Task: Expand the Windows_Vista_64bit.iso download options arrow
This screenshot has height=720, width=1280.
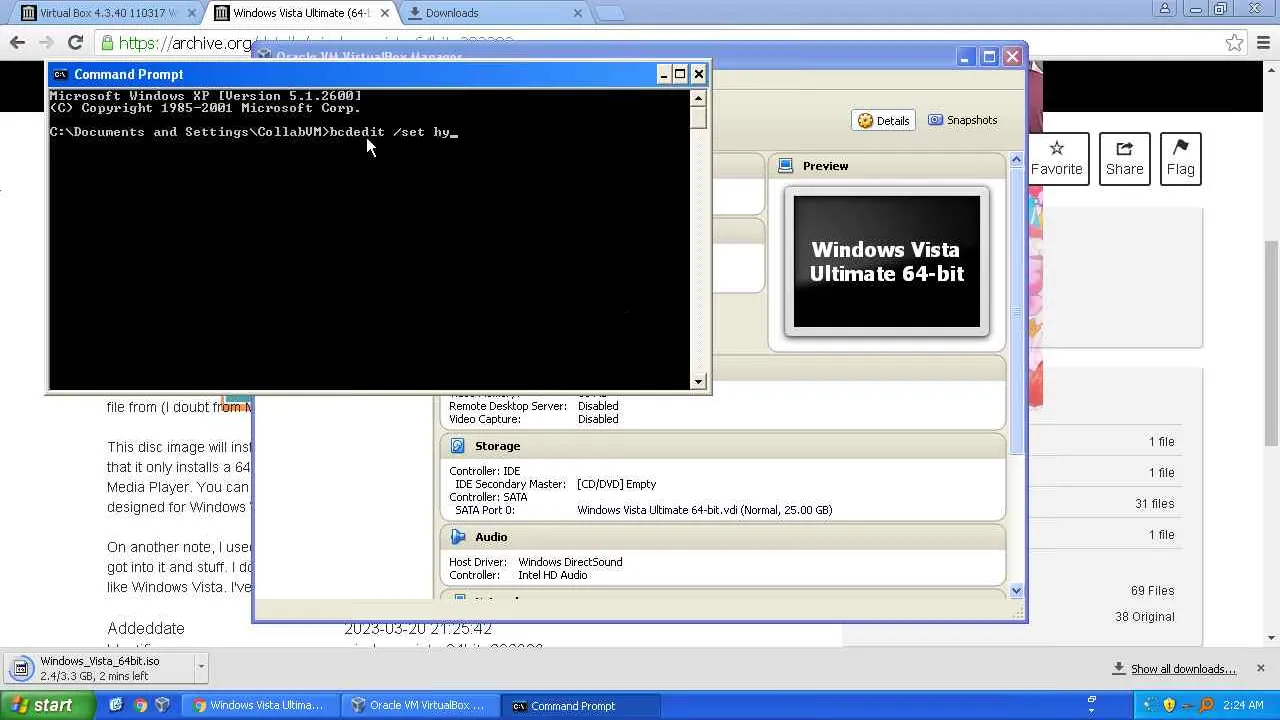Action: click(x=201, y=667)
